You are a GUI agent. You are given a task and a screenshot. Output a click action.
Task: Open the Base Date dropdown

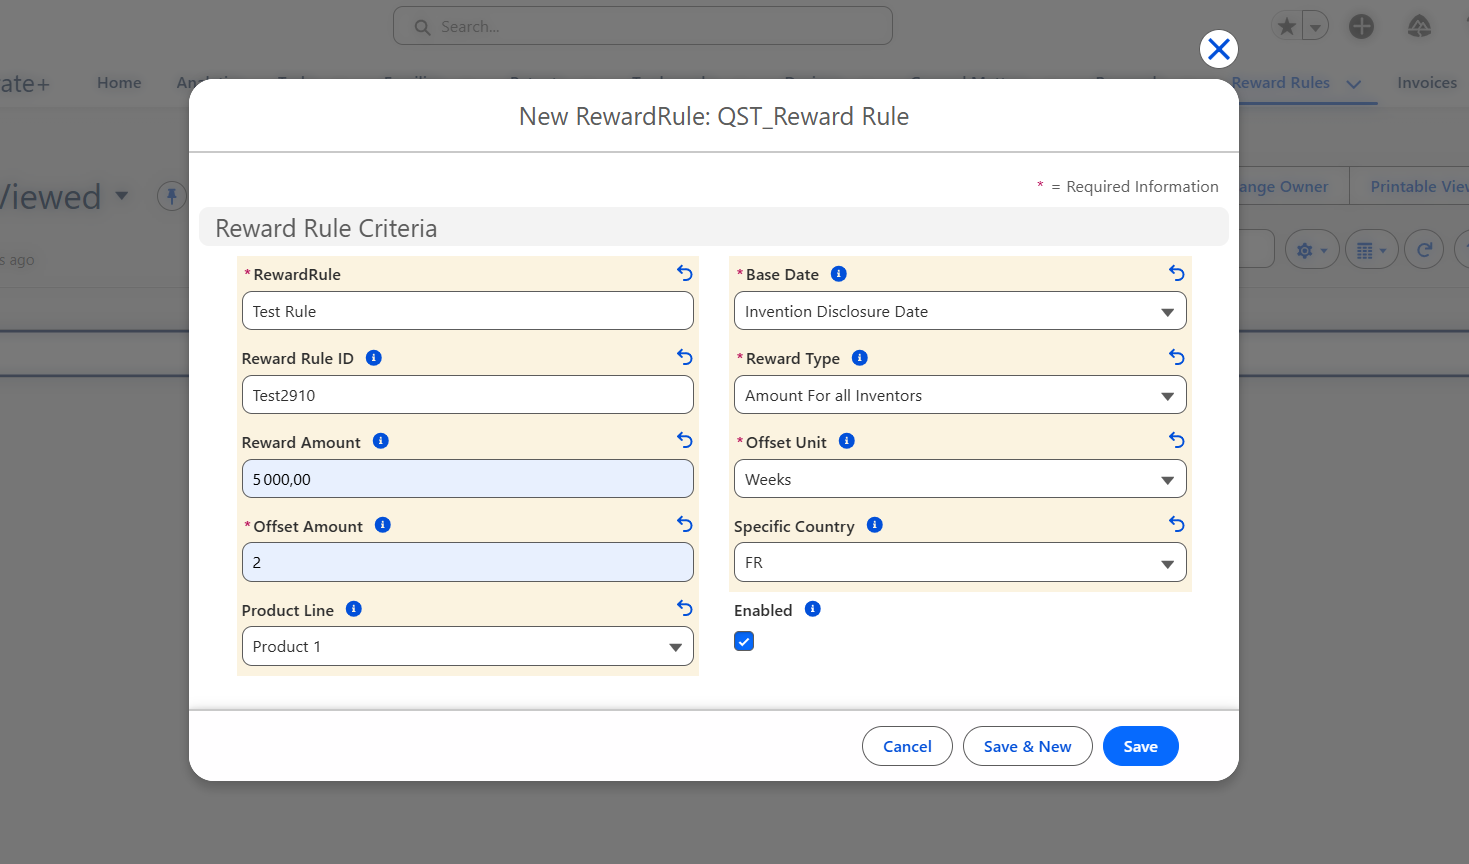point(960,311)
